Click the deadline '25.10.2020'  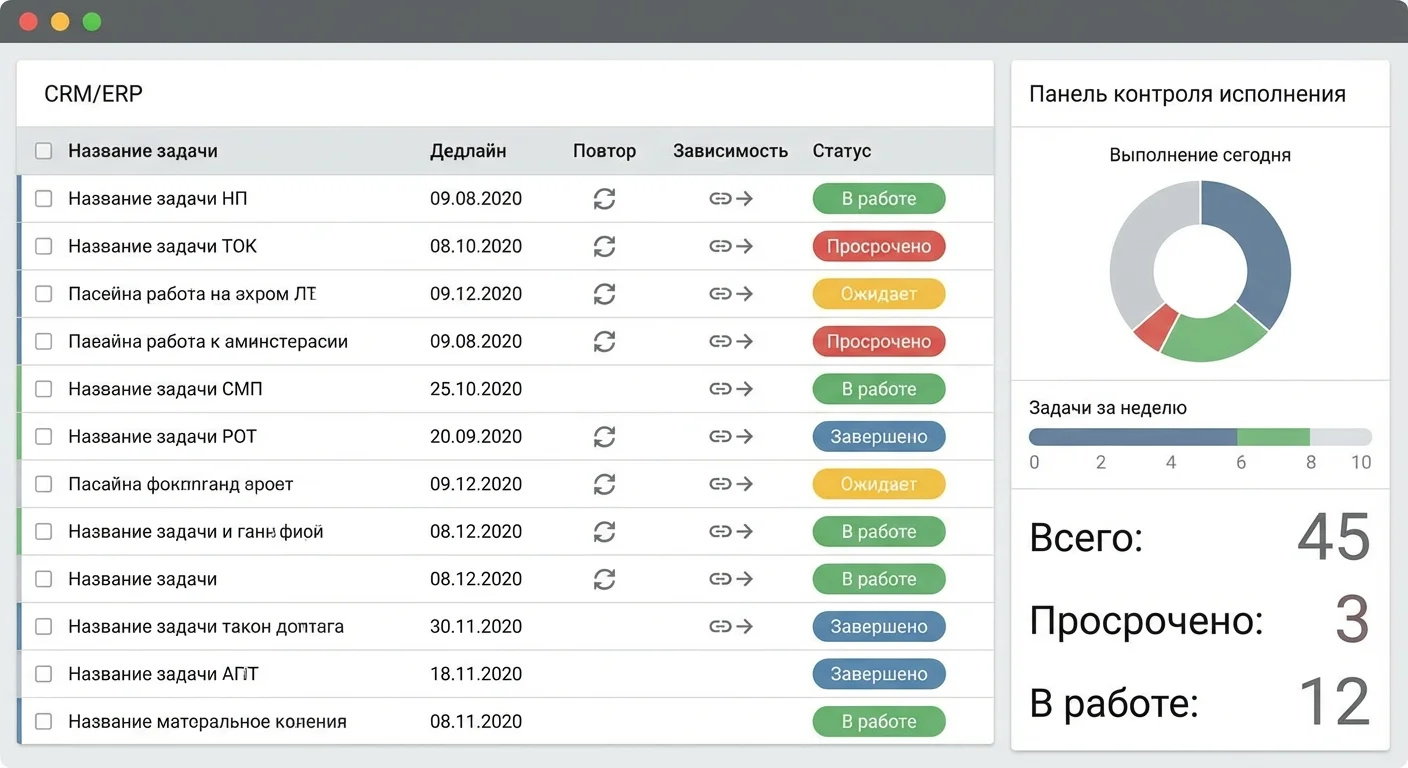click(x=476, y=389)
